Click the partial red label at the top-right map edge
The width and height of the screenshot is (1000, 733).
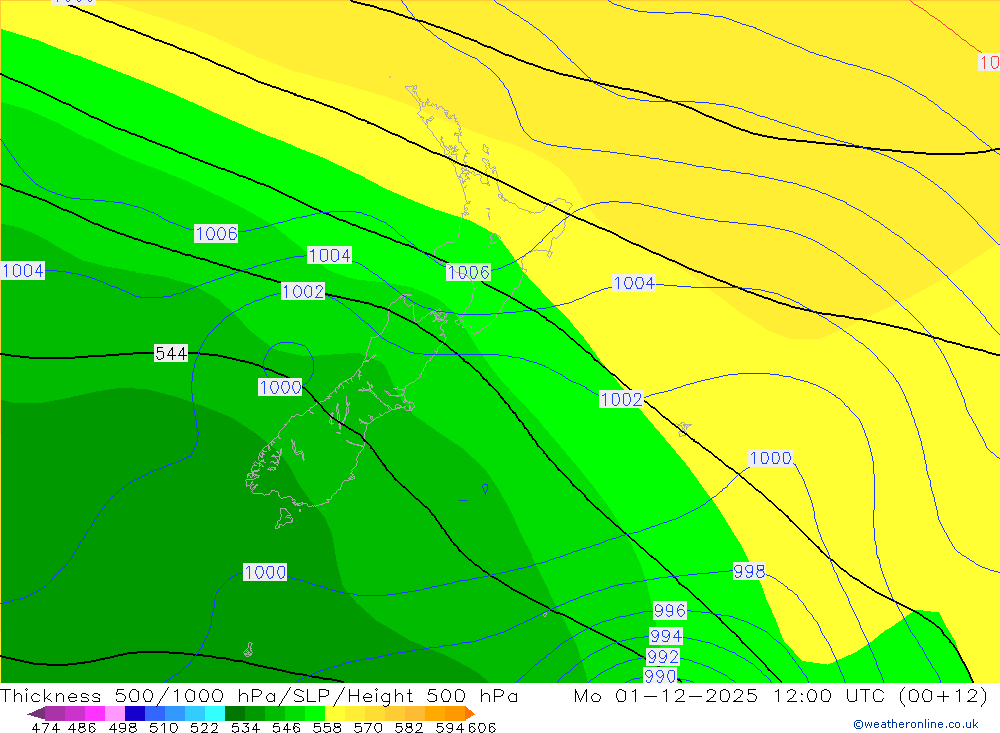(x=989, y=63)
